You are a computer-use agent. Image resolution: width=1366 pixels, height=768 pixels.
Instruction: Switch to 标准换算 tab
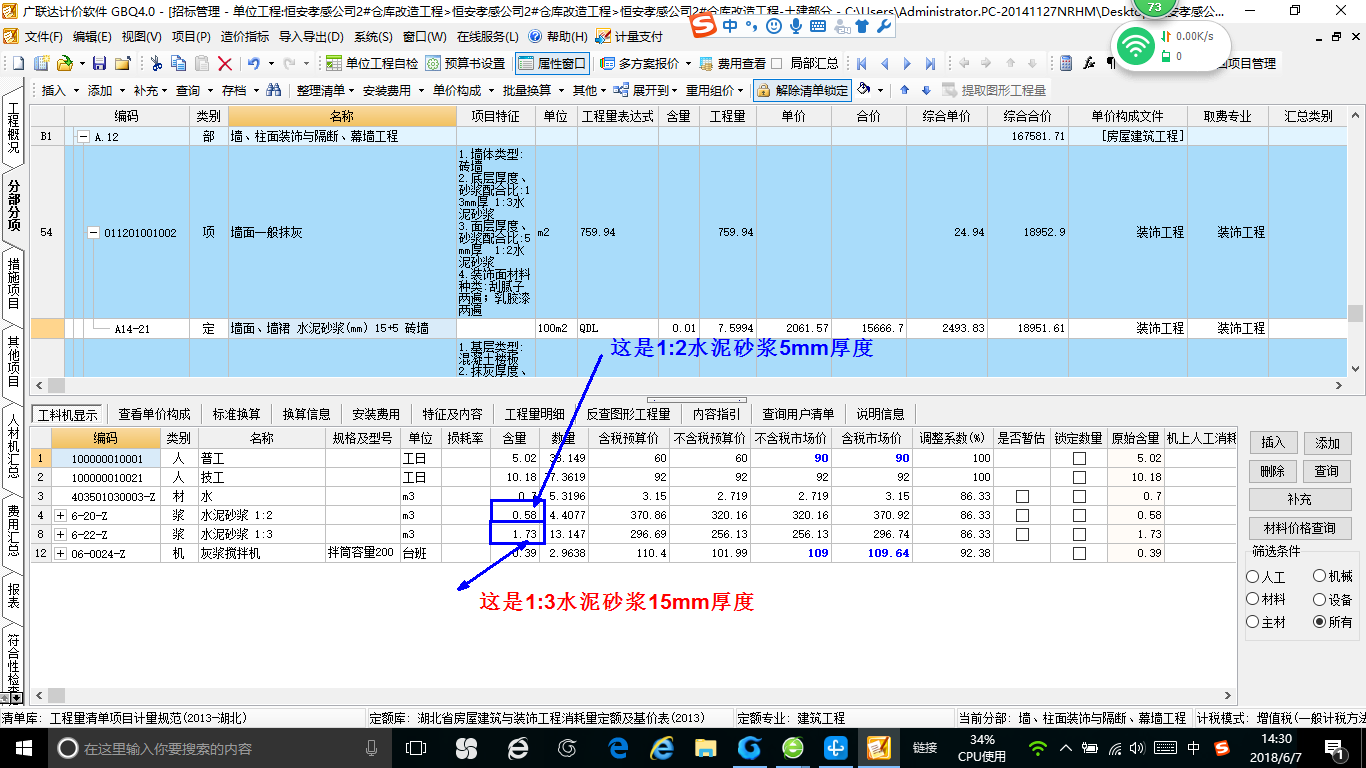(x=236, y=414)
